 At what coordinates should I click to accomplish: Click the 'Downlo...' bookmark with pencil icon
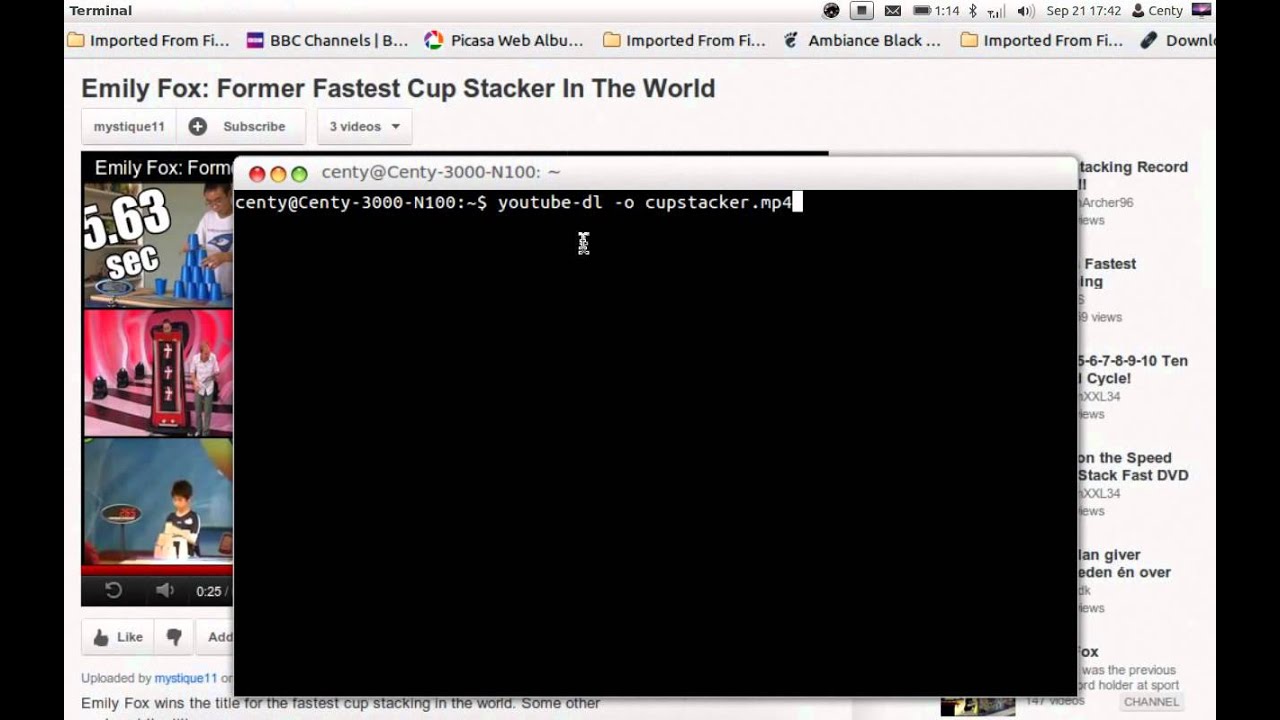(x=1178, y=41)
